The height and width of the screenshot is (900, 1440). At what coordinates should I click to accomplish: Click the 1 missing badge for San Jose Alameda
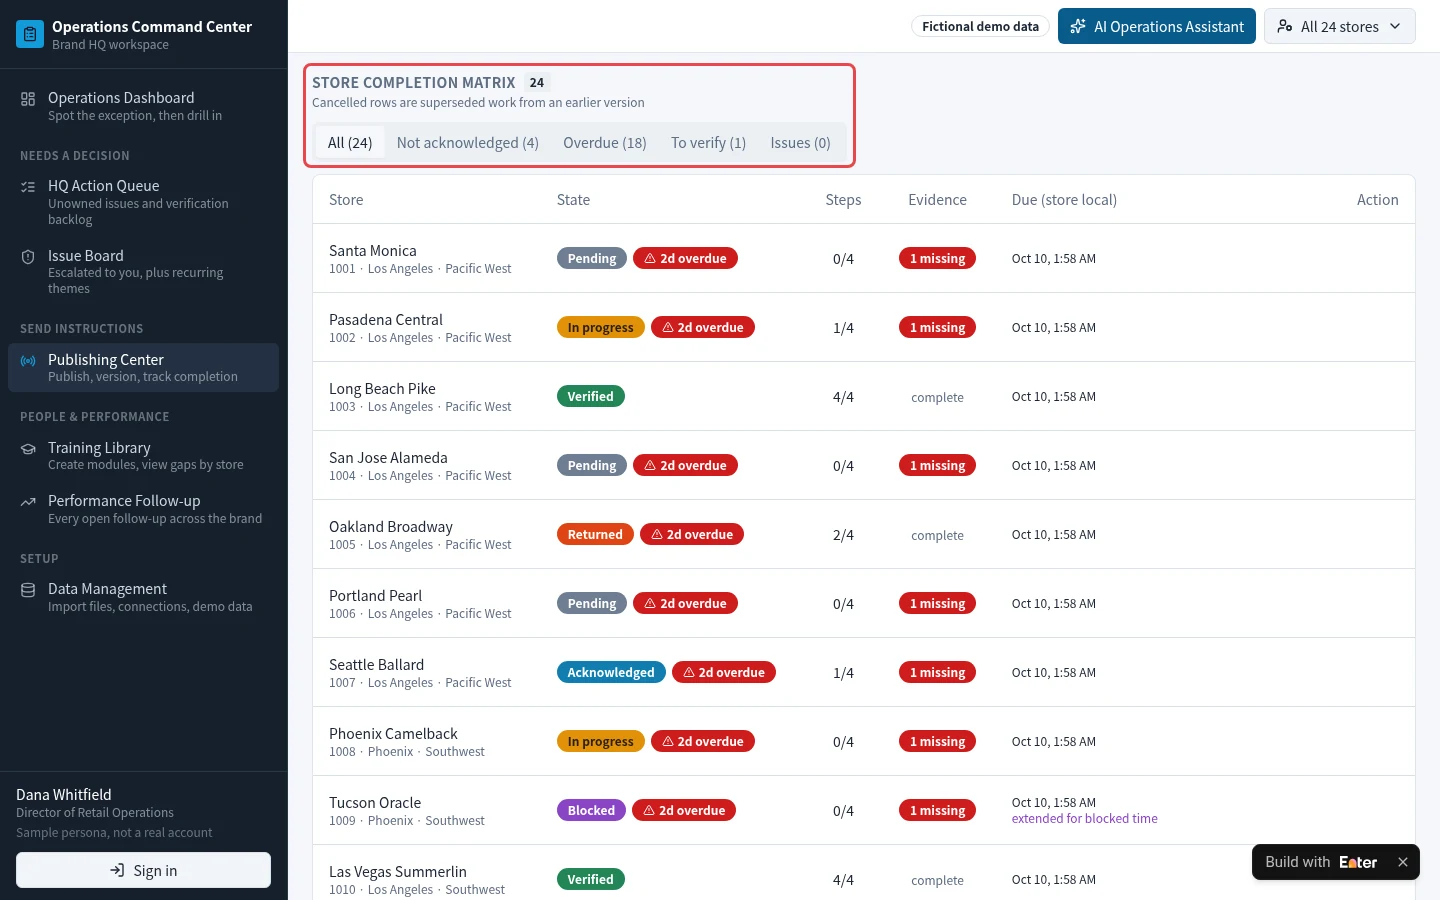point(937,465)
